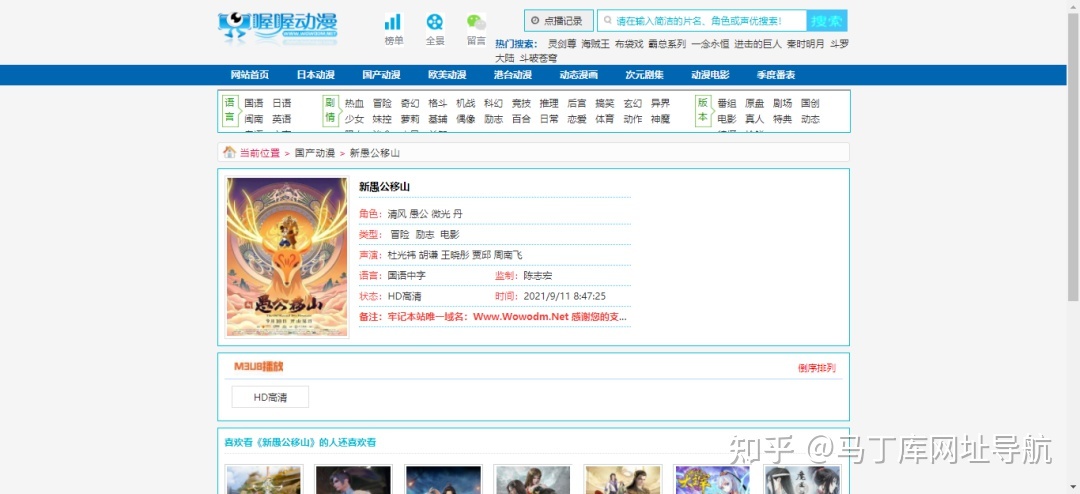The height and width of the screenshot is (494, 1080).
Task: Choose the 真人 version filter
Action: point(754,119)
